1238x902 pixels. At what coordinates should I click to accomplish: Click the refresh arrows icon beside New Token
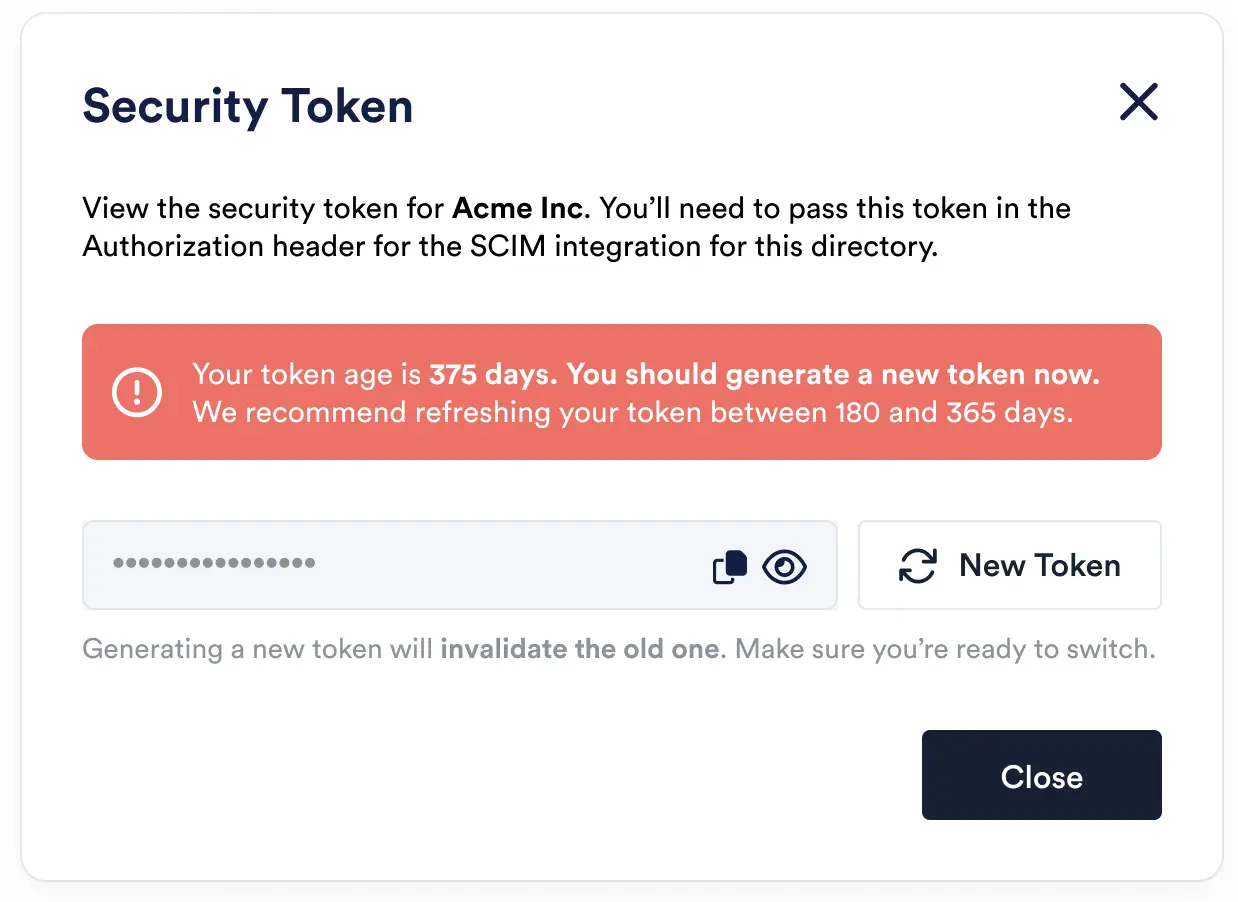coord(917,565)
